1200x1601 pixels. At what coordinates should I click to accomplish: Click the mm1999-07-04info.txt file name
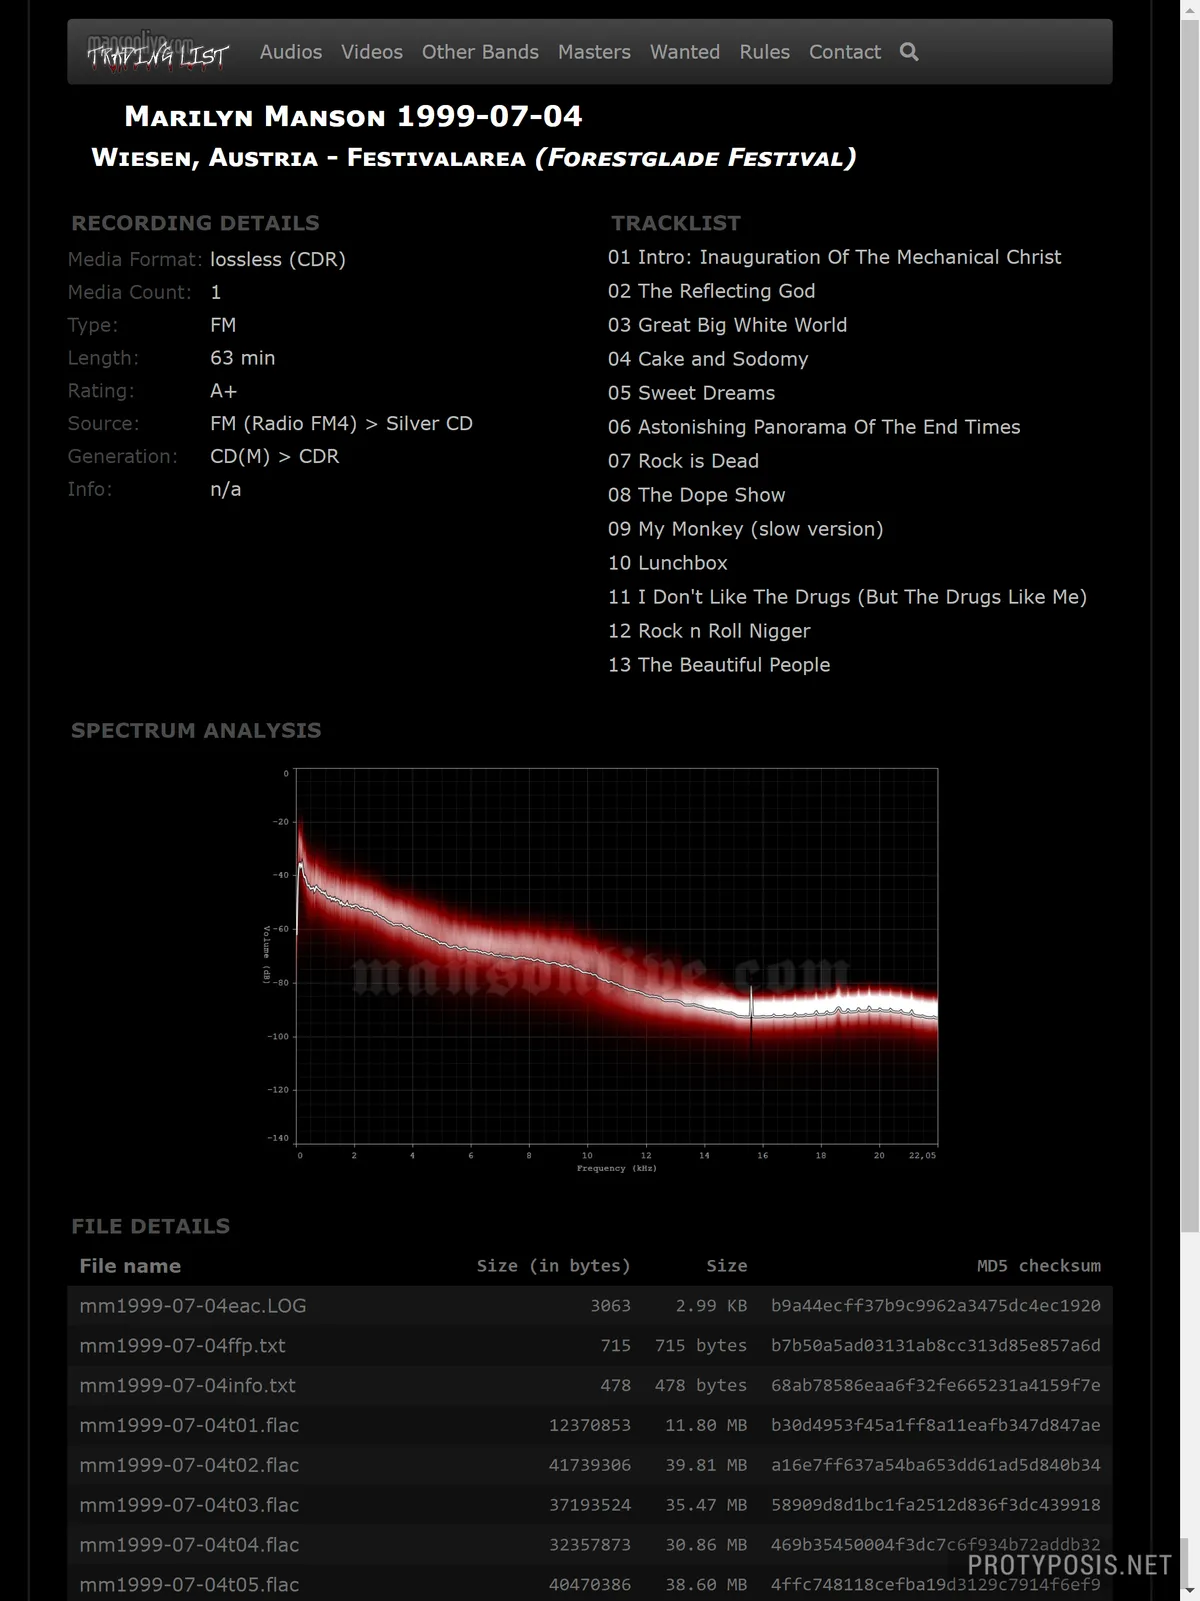click(x=187, y=1386)
